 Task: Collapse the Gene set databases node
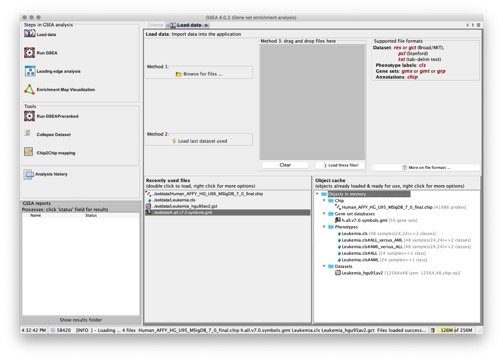click(x=324, y=213)
